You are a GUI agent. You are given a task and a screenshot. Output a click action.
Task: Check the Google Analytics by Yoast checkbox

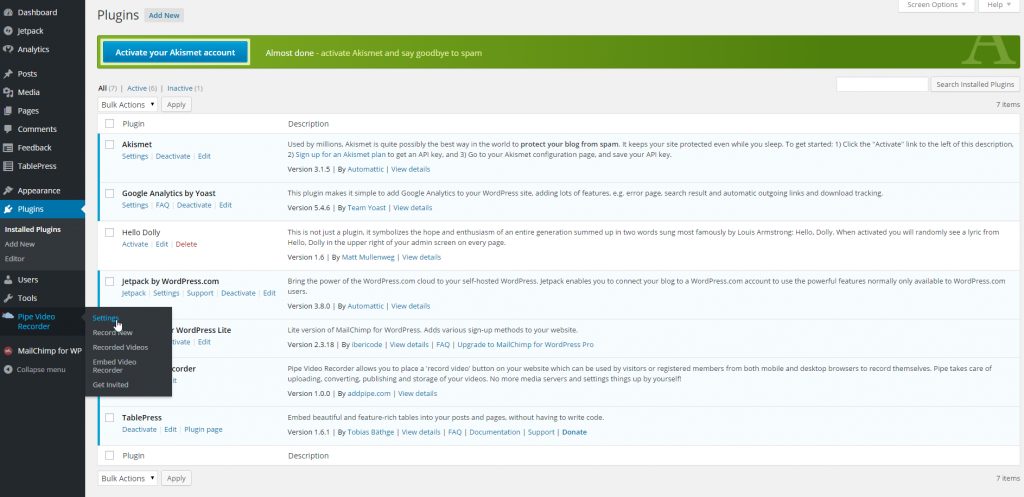click(x=109, y=193)
